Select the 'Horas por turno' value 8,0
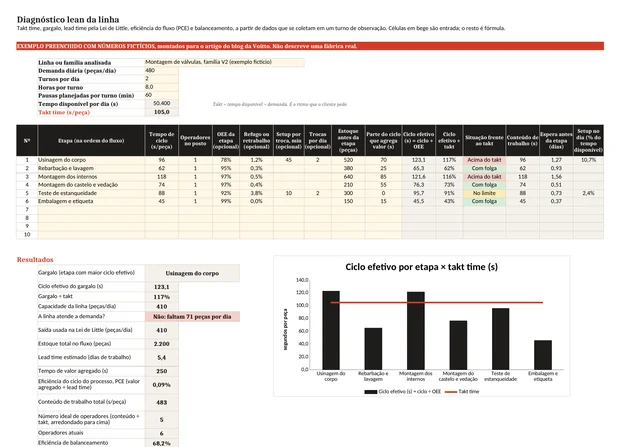The height and width of the screenshot is (447, 620). [x=162, y=87]
